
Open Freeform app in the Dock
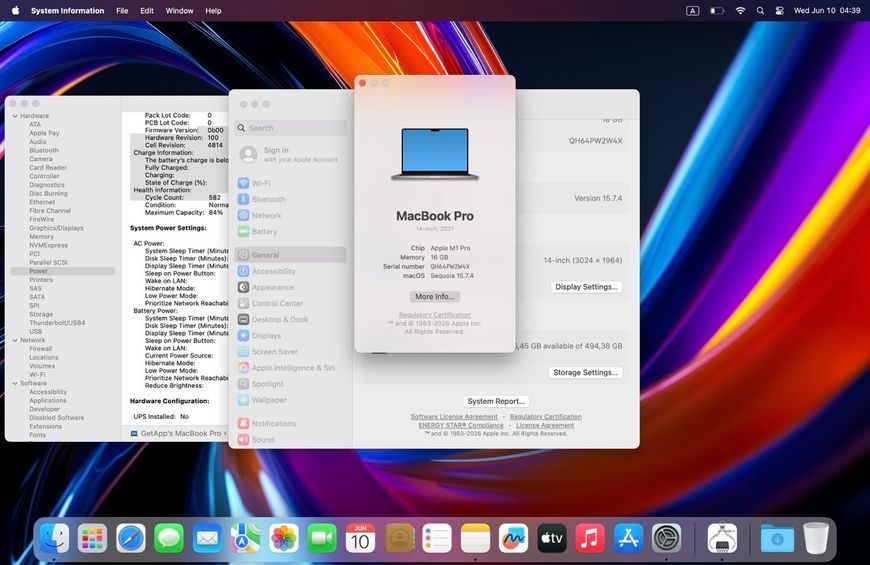pyautogui.click(x=514, y=538)
